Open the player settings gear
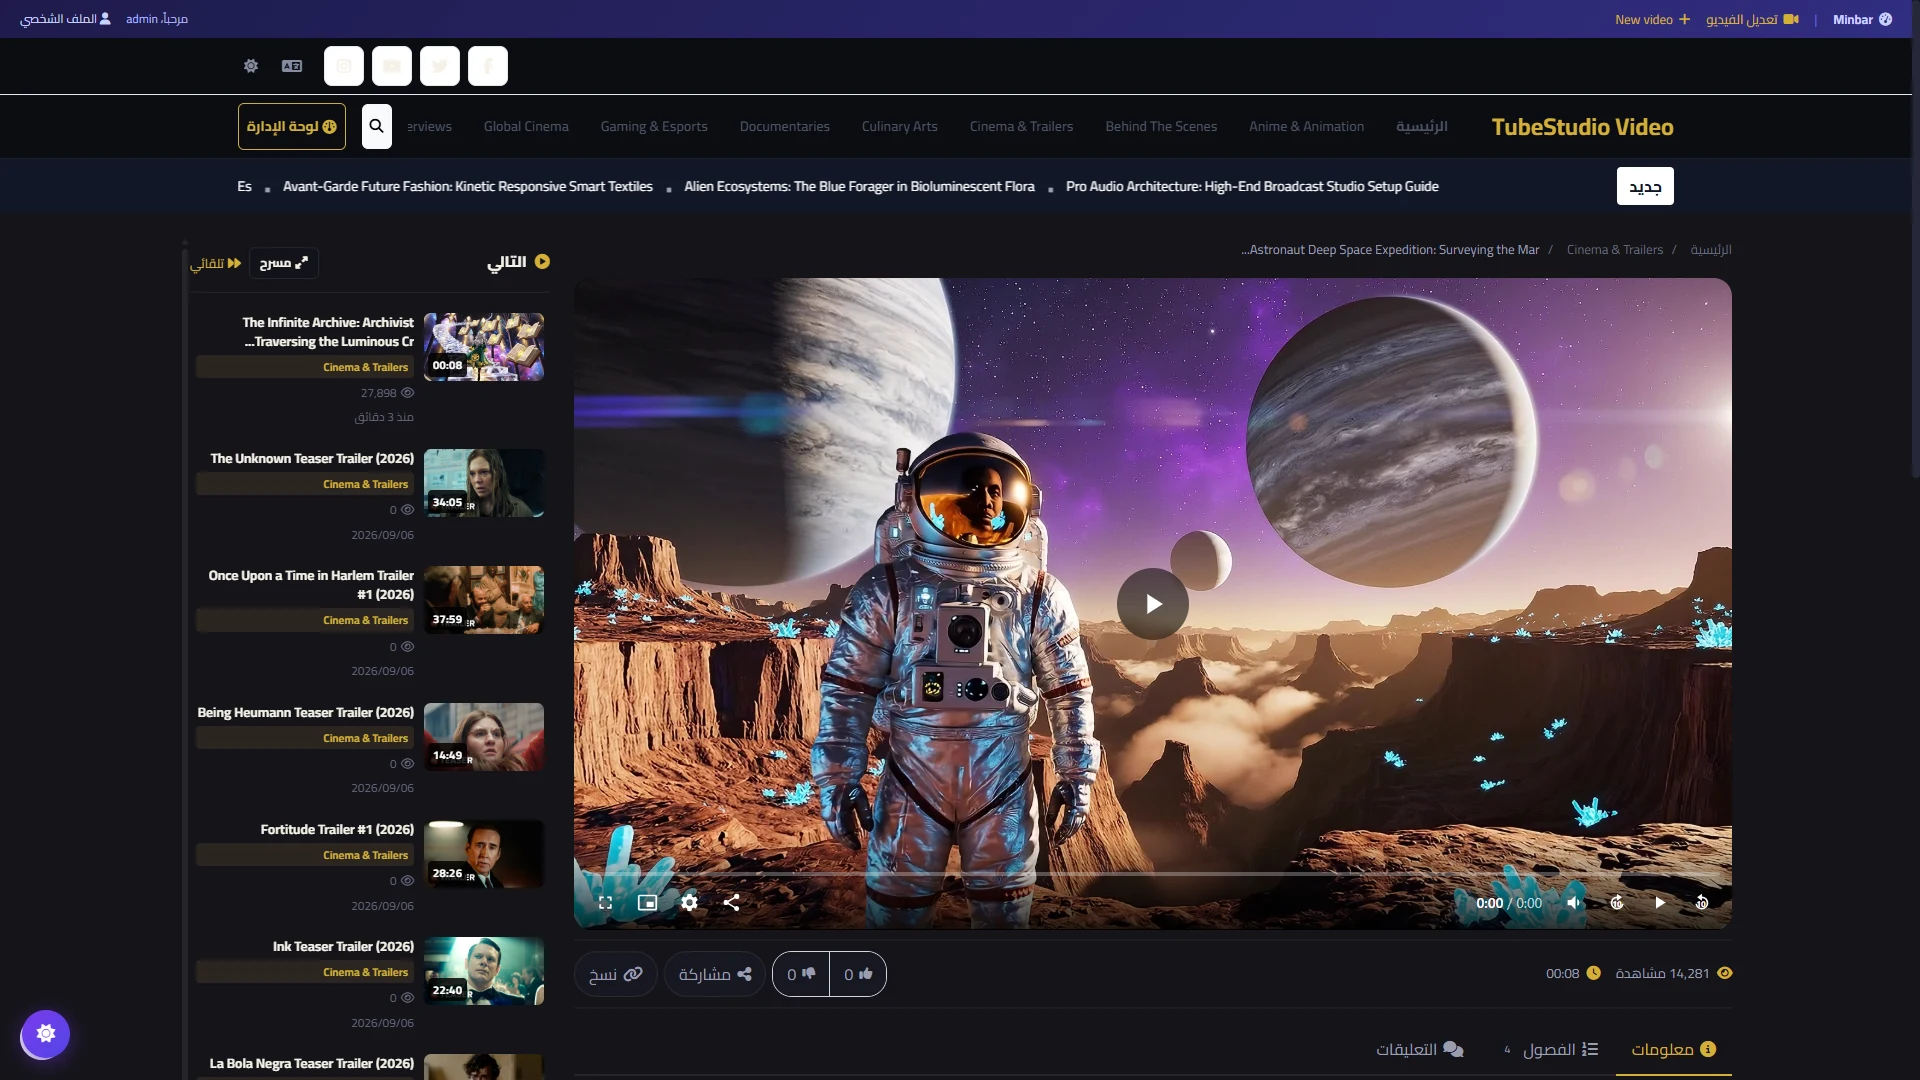The height and width of the screenshot is (1080, 1920). coord(689,903)
